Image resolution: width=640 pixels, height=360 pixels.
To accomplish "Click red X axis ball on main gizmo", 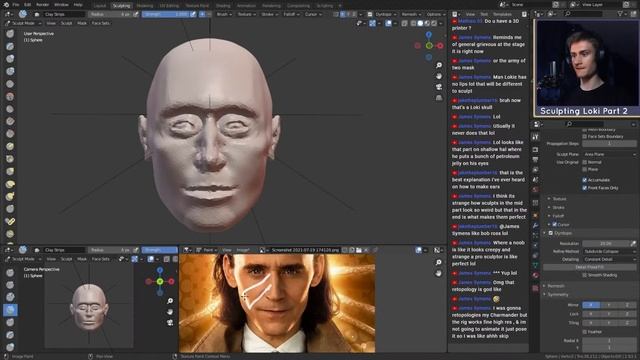I will tap(440, 46).
